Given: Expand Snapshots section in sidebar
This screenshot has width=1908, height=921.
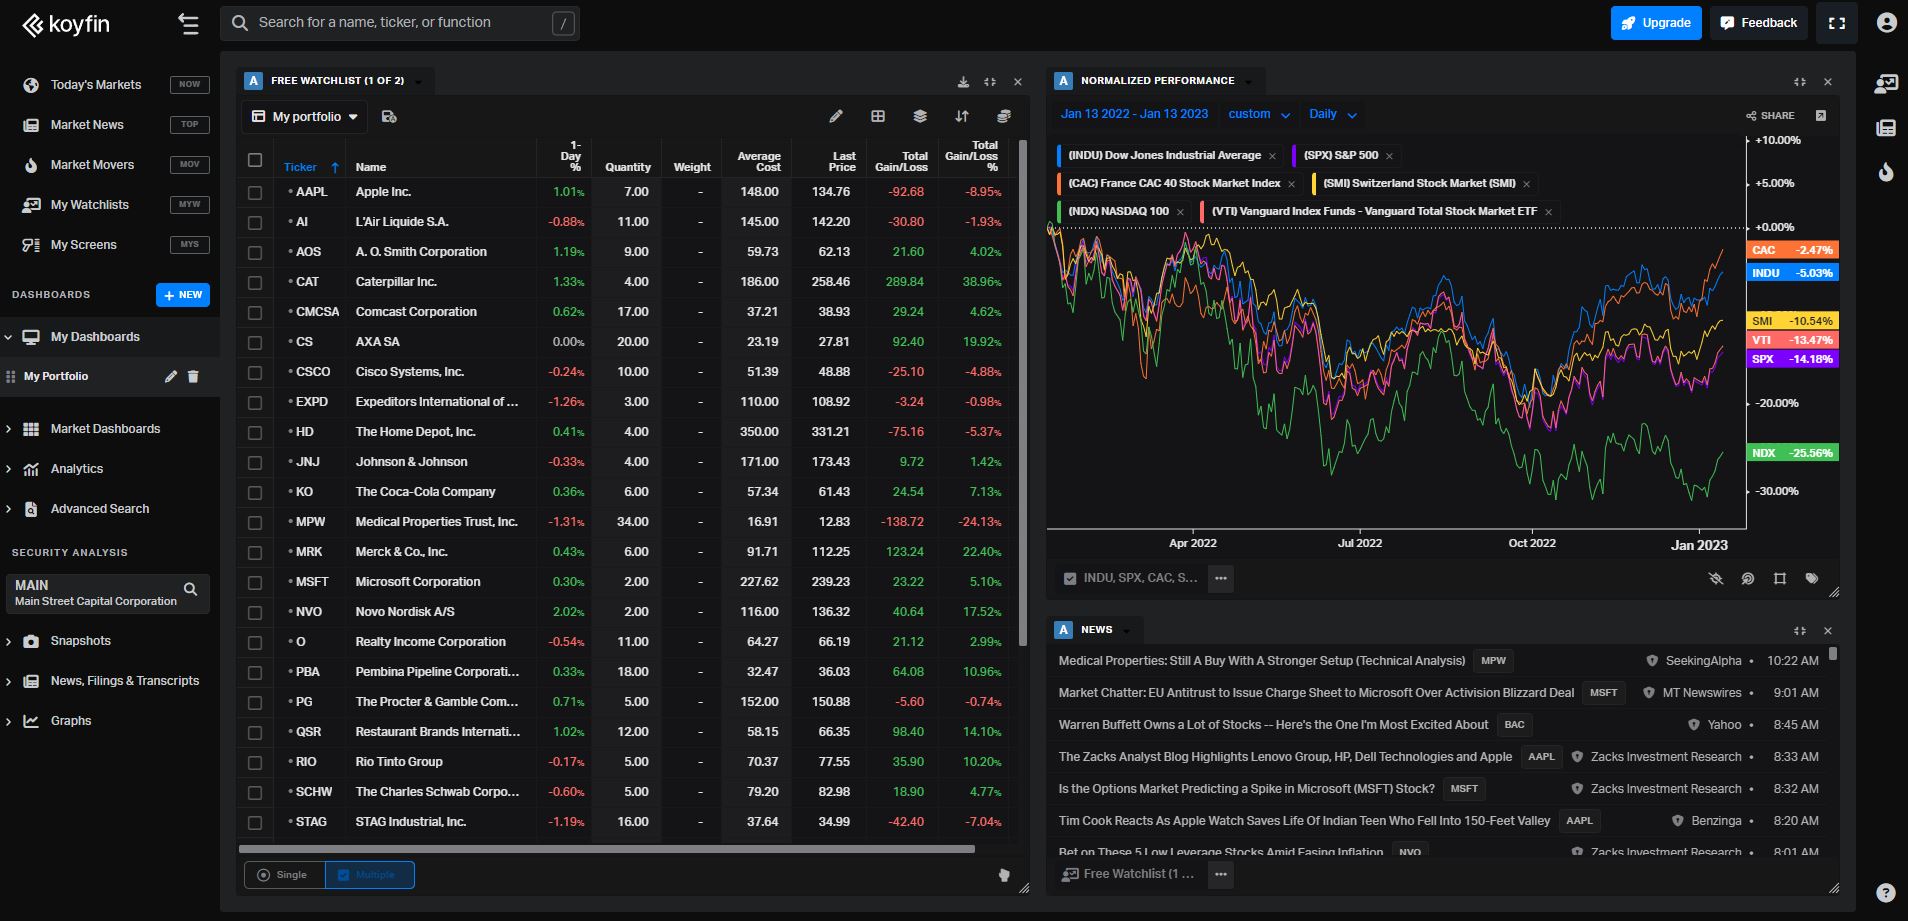Looking at the screenshot, I should coord(9,641).
